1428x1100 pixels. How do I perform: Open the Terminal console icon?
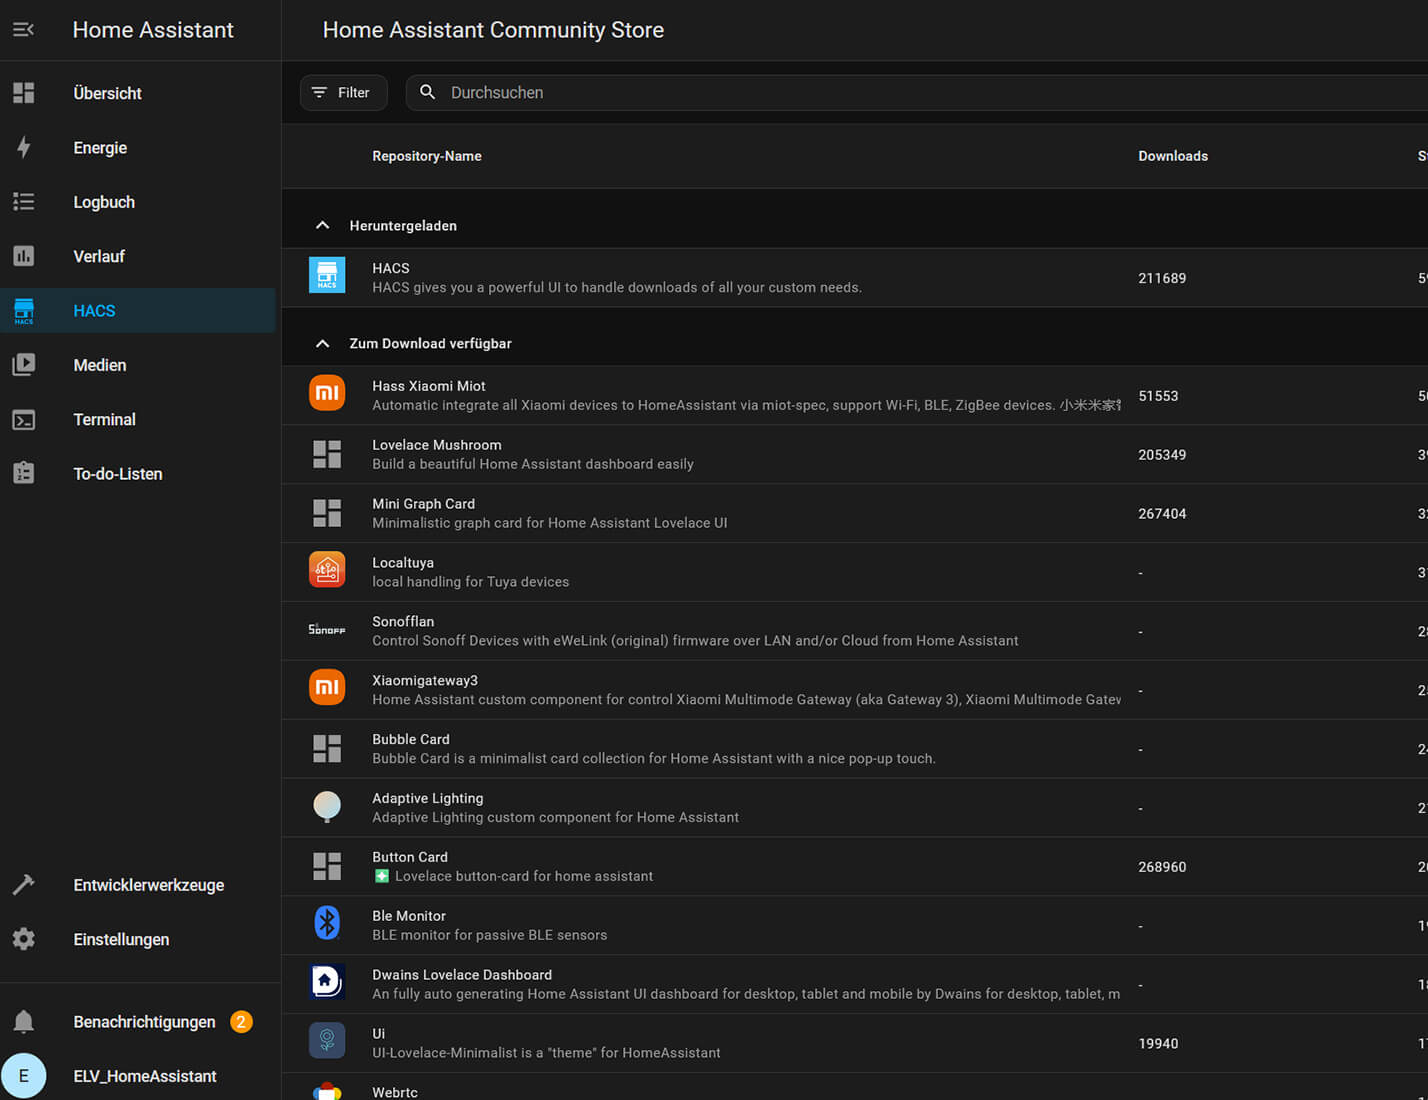24,420
